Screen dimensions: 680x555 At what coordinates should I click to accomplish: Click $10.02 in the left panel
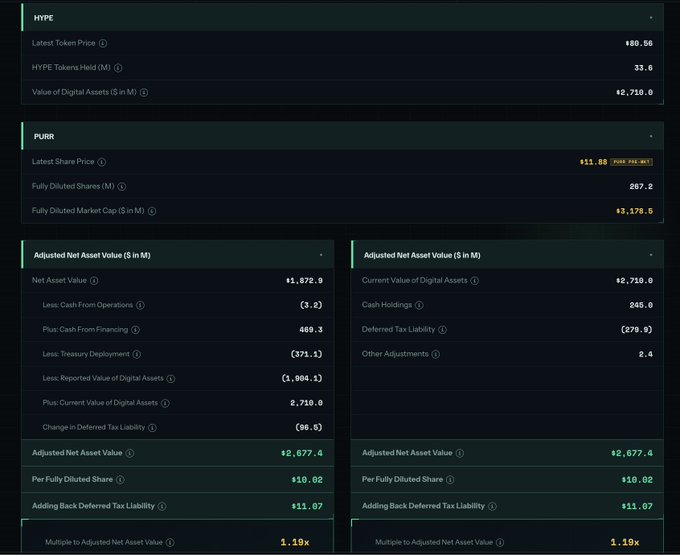coord(307,480)
